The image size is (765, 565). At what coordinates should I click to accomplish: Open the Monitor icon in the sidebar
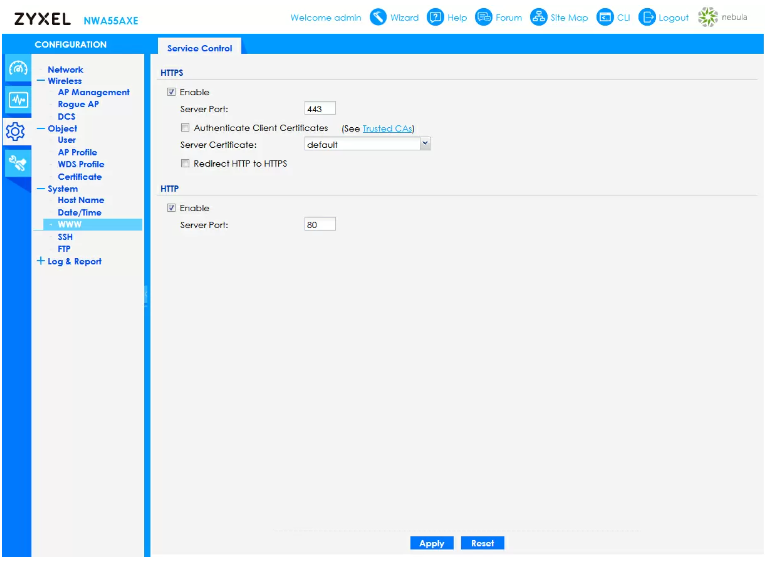16,100
